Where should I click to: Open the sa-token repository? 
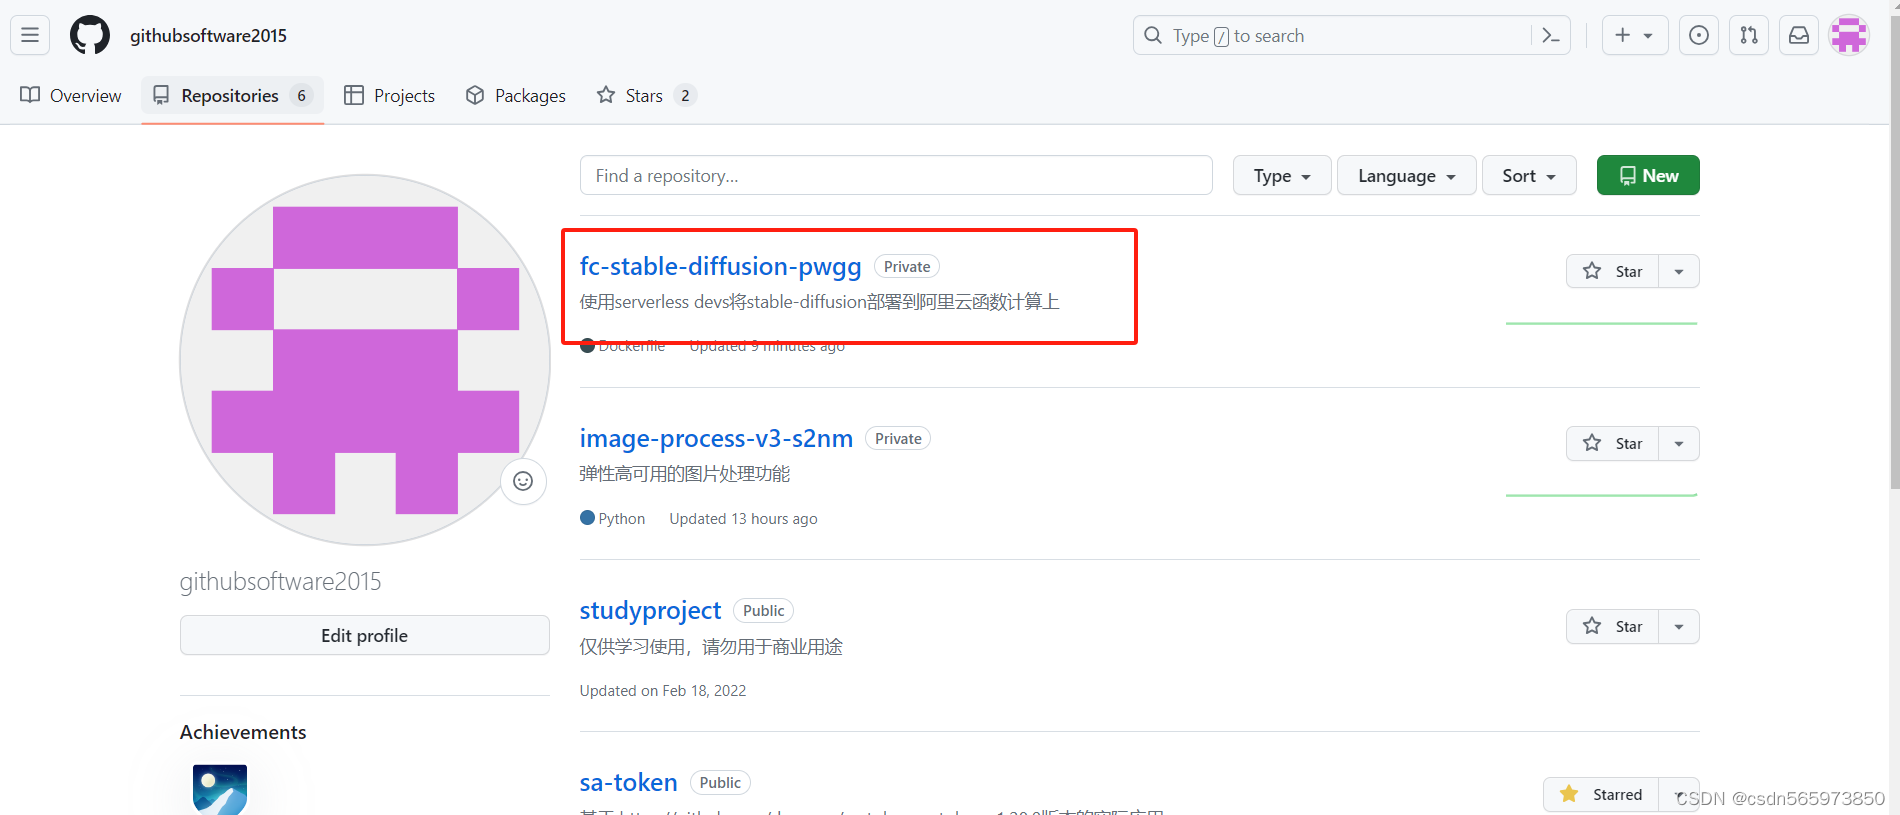(x=628, y=782)
